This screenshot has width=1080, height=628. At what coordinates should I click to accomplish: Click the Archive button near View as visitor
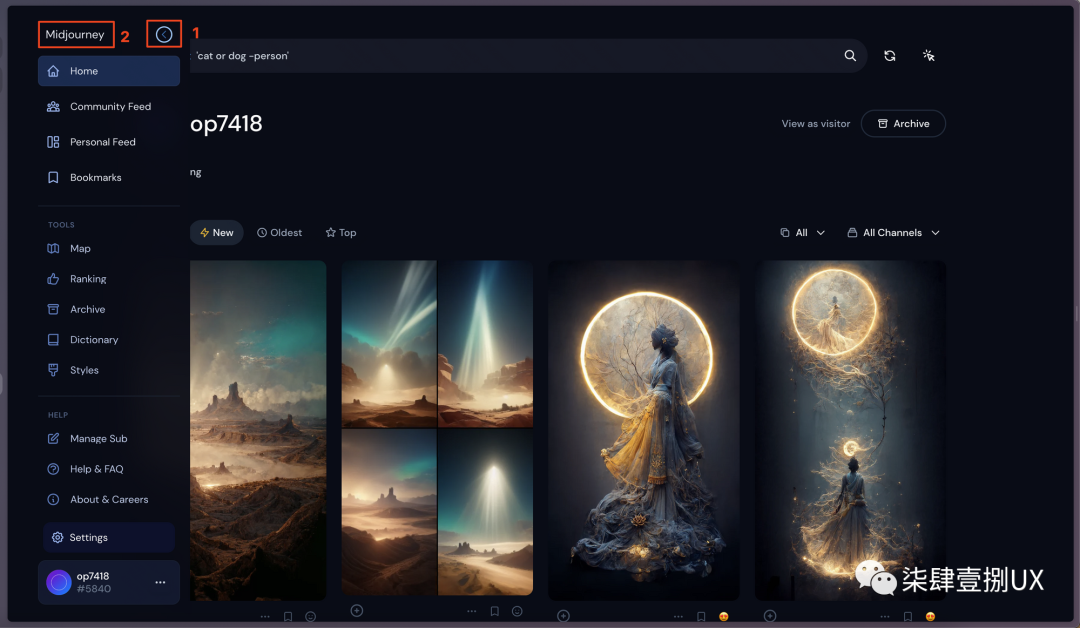pyautogui.click(x=903, y=124)
